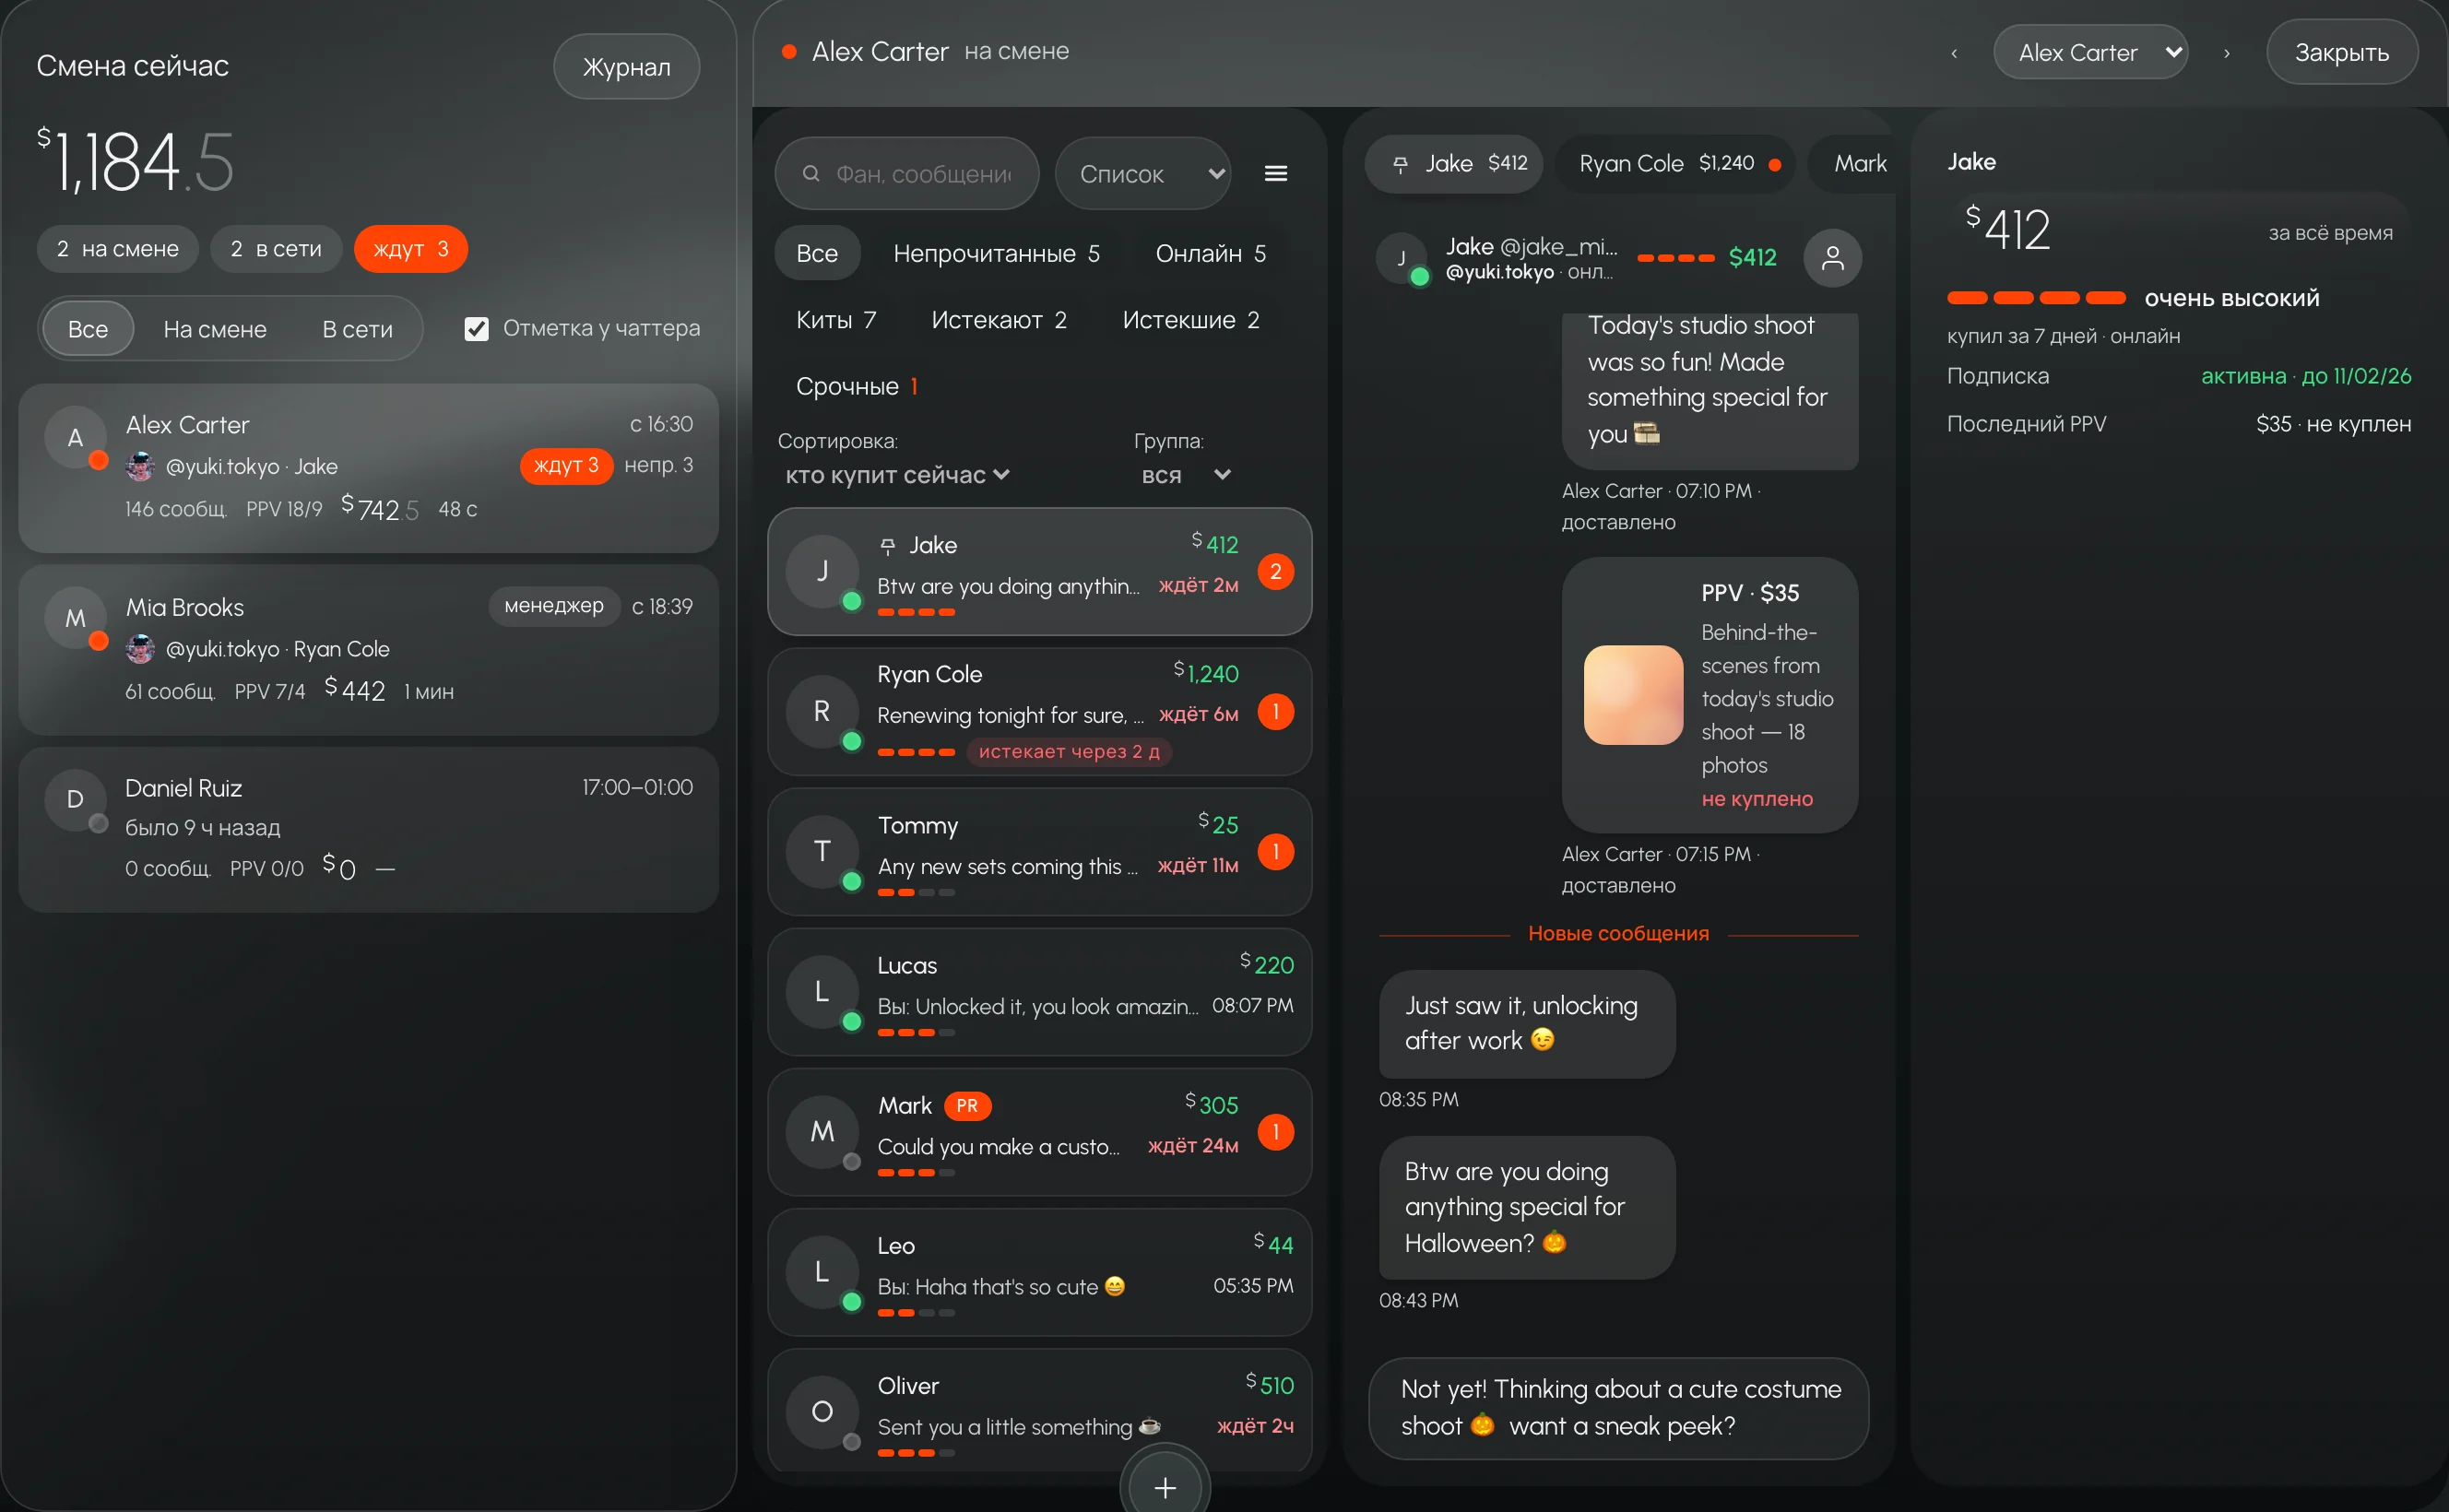2449x1512 pixels.
Task: Toggle the 2 на смене chip
Action: (x=118, y=249)
